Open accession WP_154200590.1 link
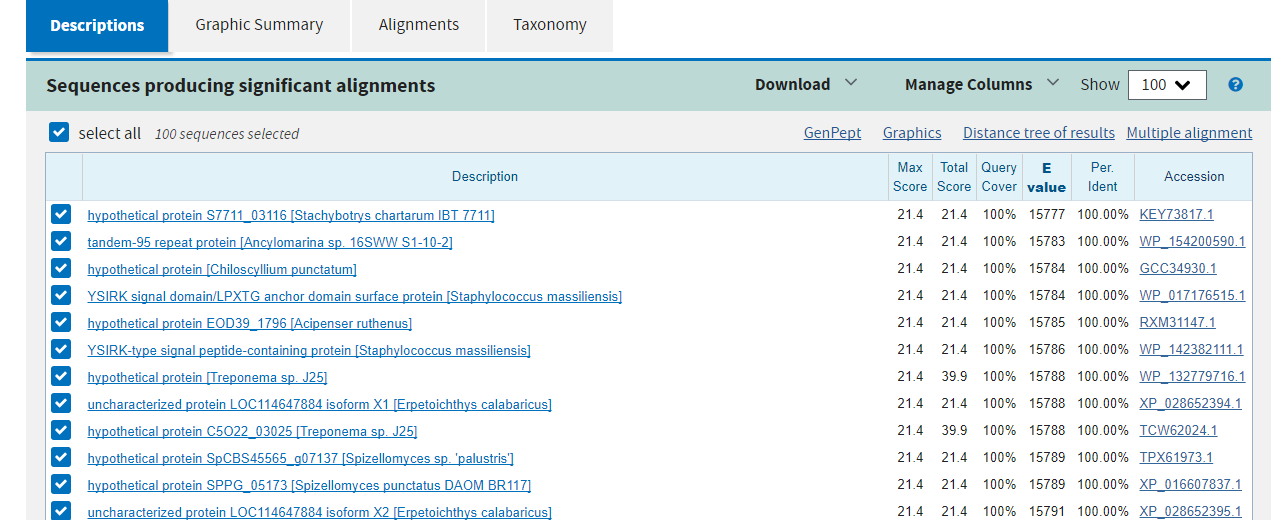 point(1192,242)
